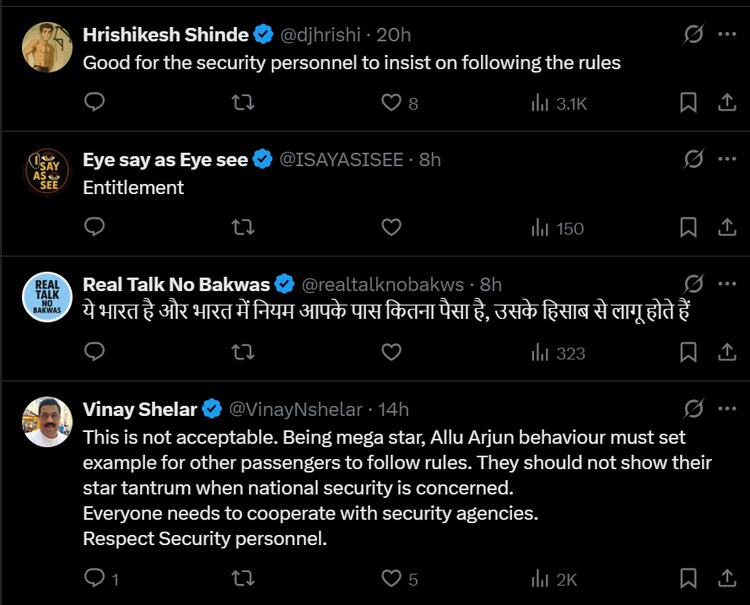Screen dimensions: 750x605
Task: Repost Eye say as Eye see's tweet
Action: tap(242, 228)
